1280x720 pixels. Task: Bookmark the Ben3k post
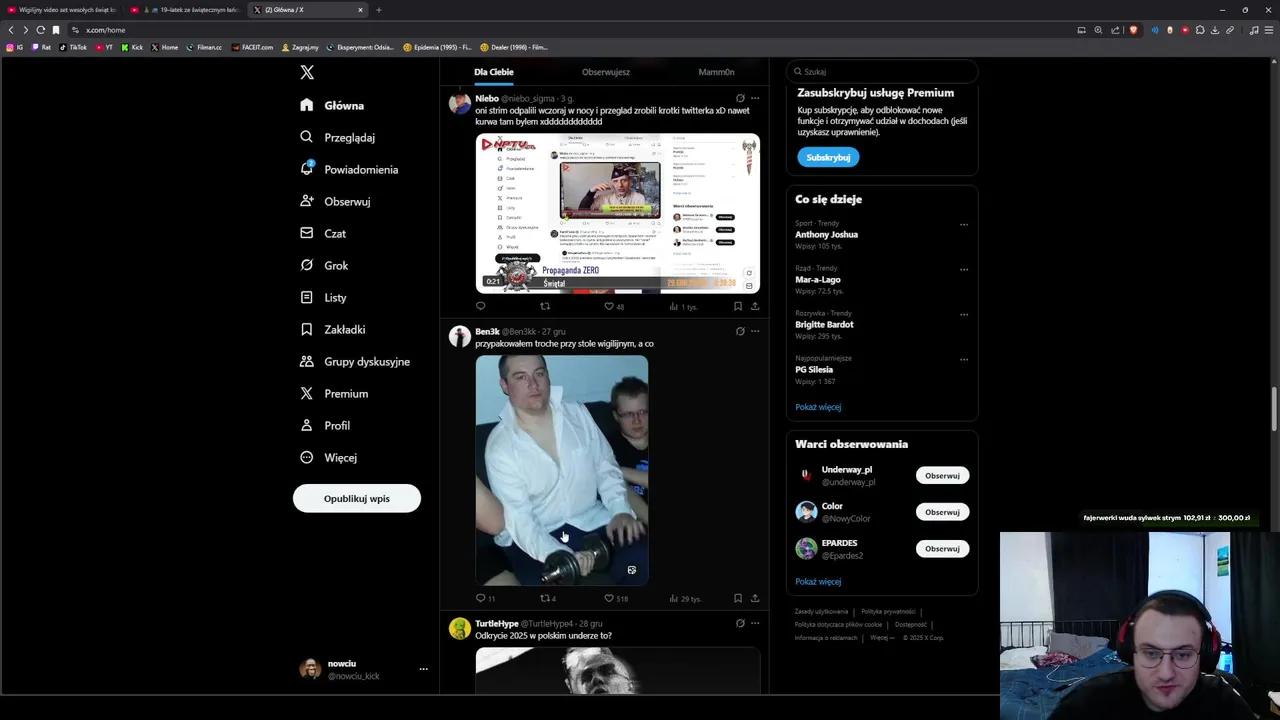point(738,598)
